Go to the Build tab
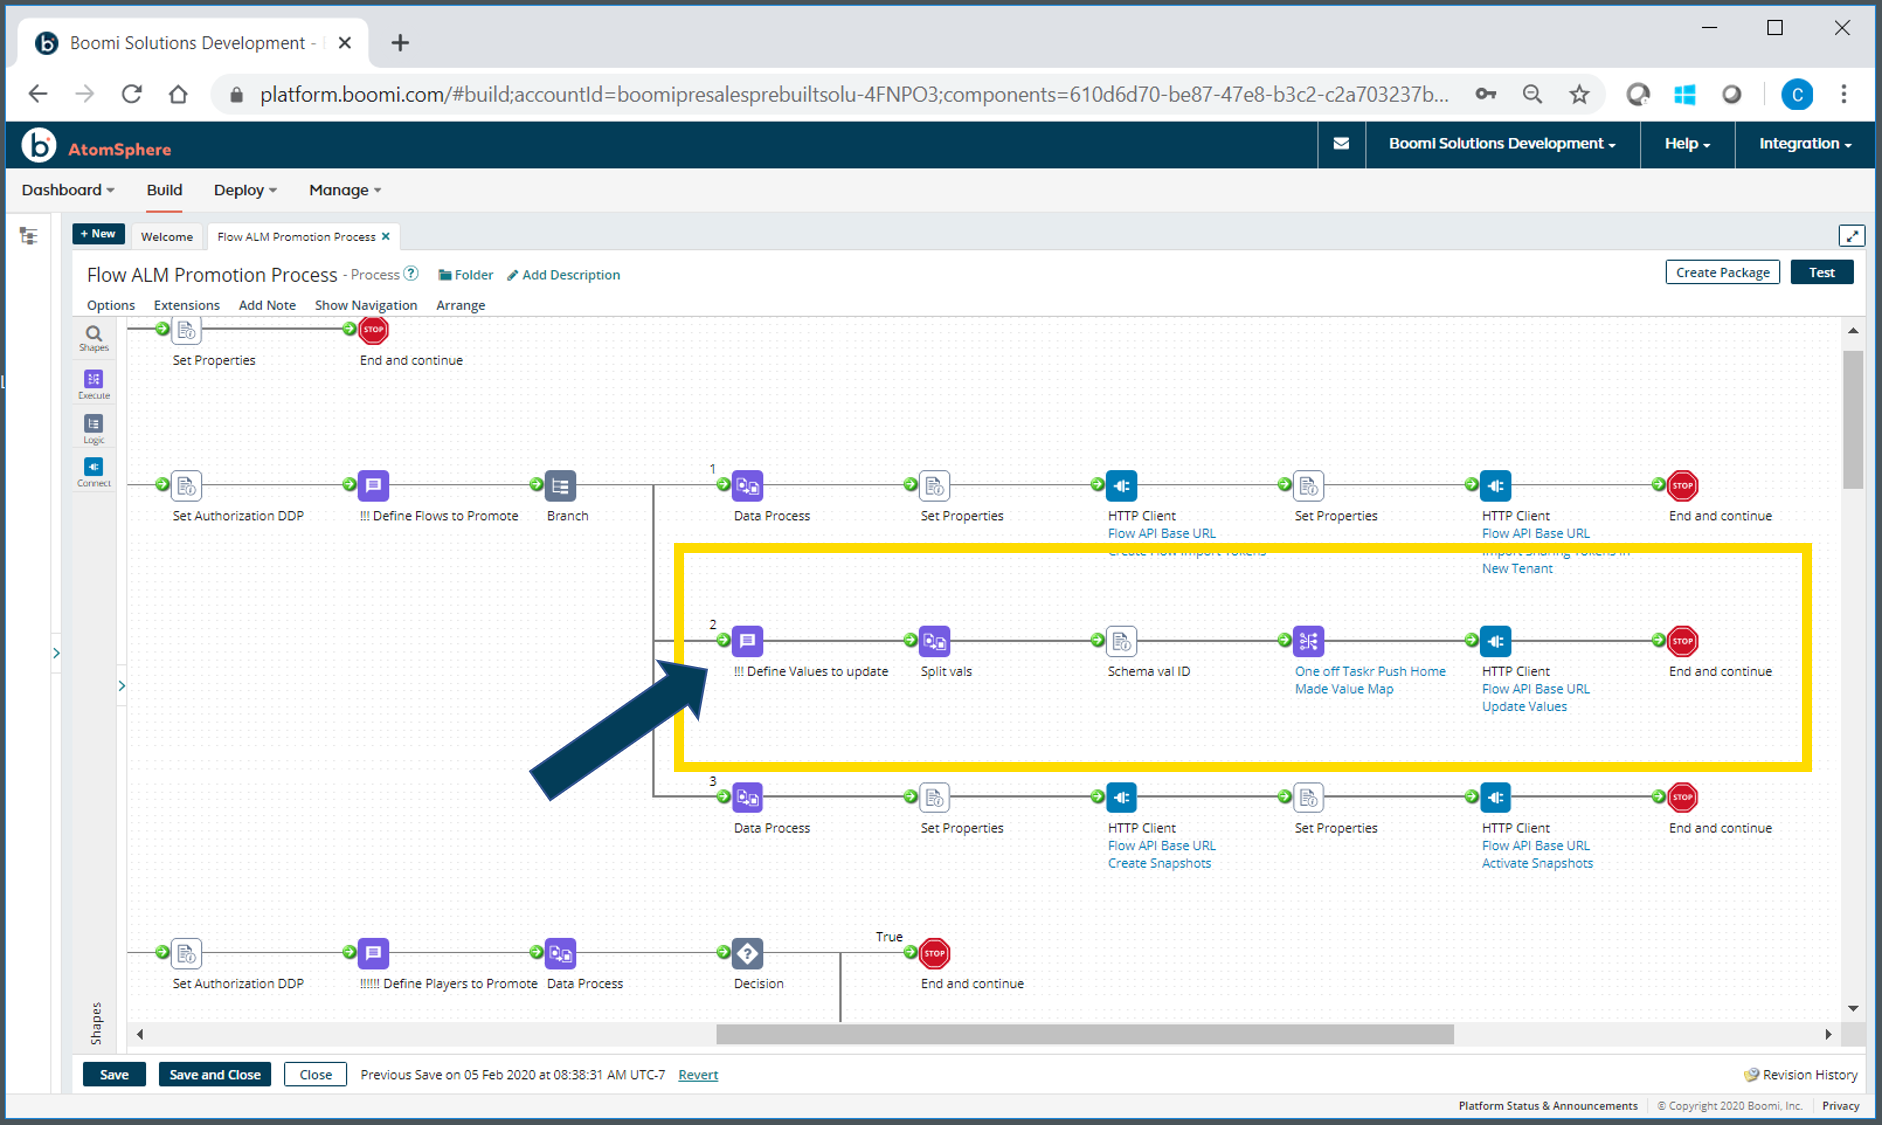Screen dimensions: 1882x1125 164,190
